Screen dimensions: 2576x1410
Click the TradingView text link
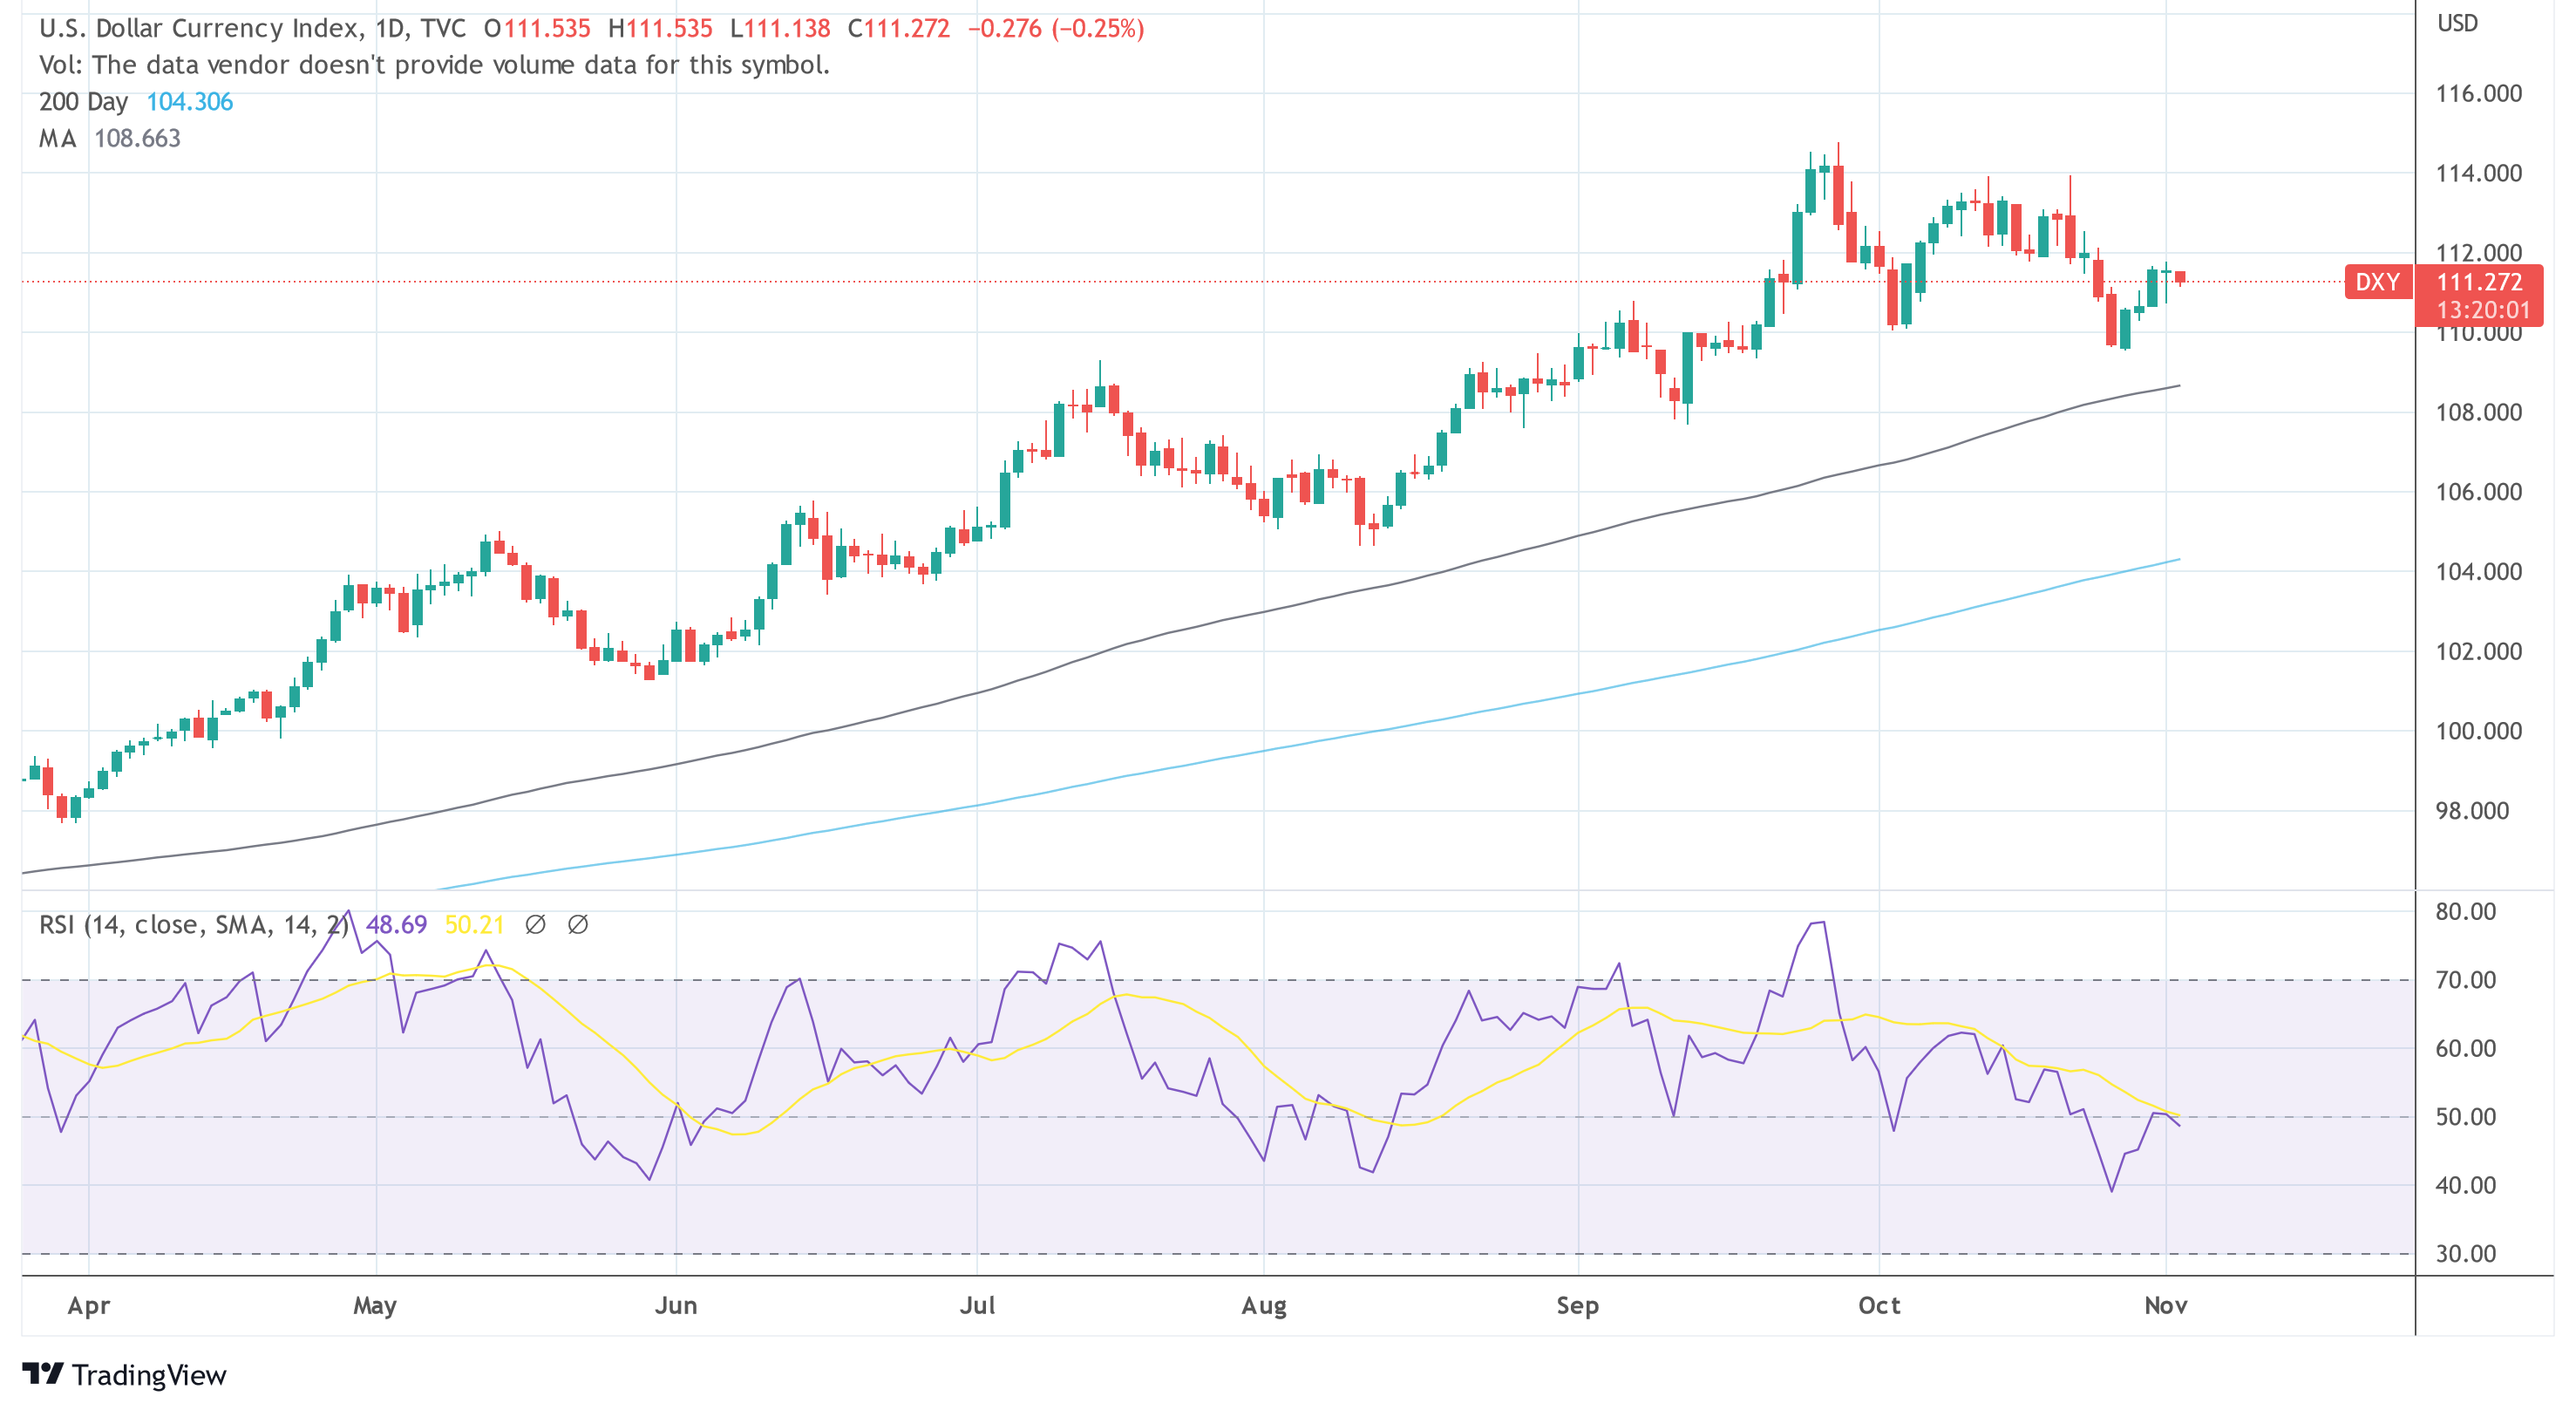149,1375
